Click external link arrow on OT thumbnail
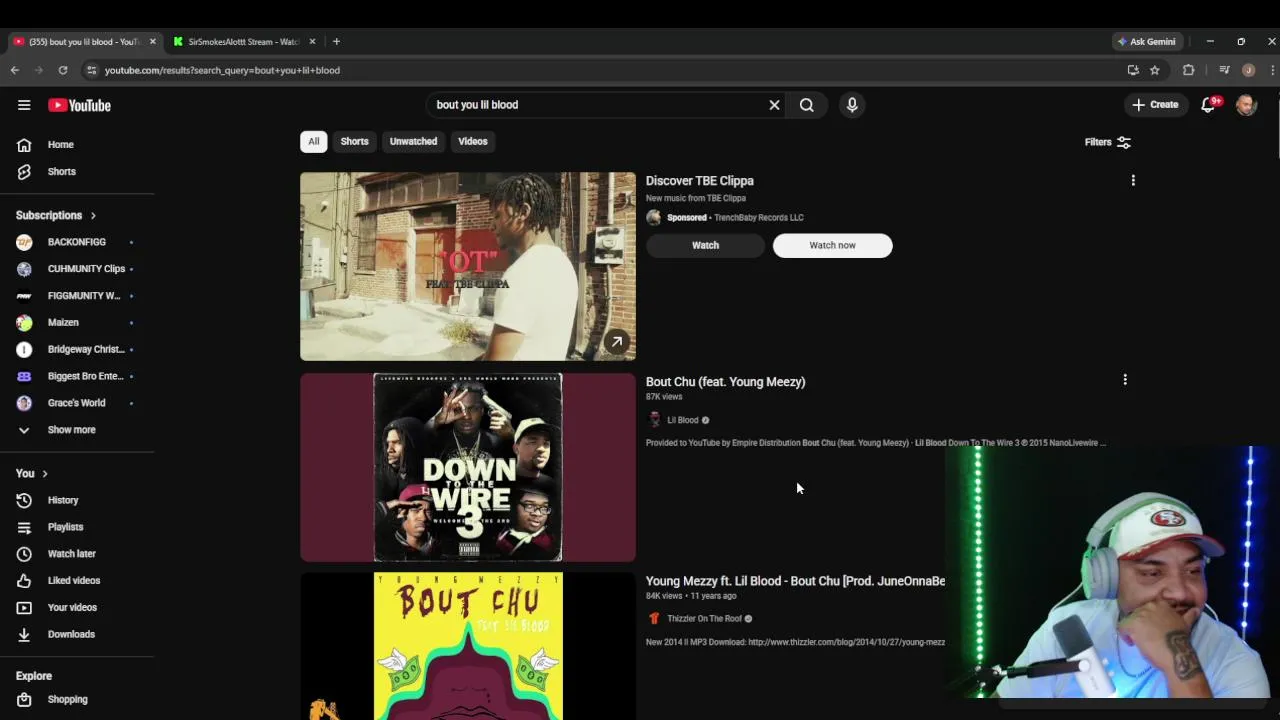1280x720 pixels. click(x=617, y=342)
